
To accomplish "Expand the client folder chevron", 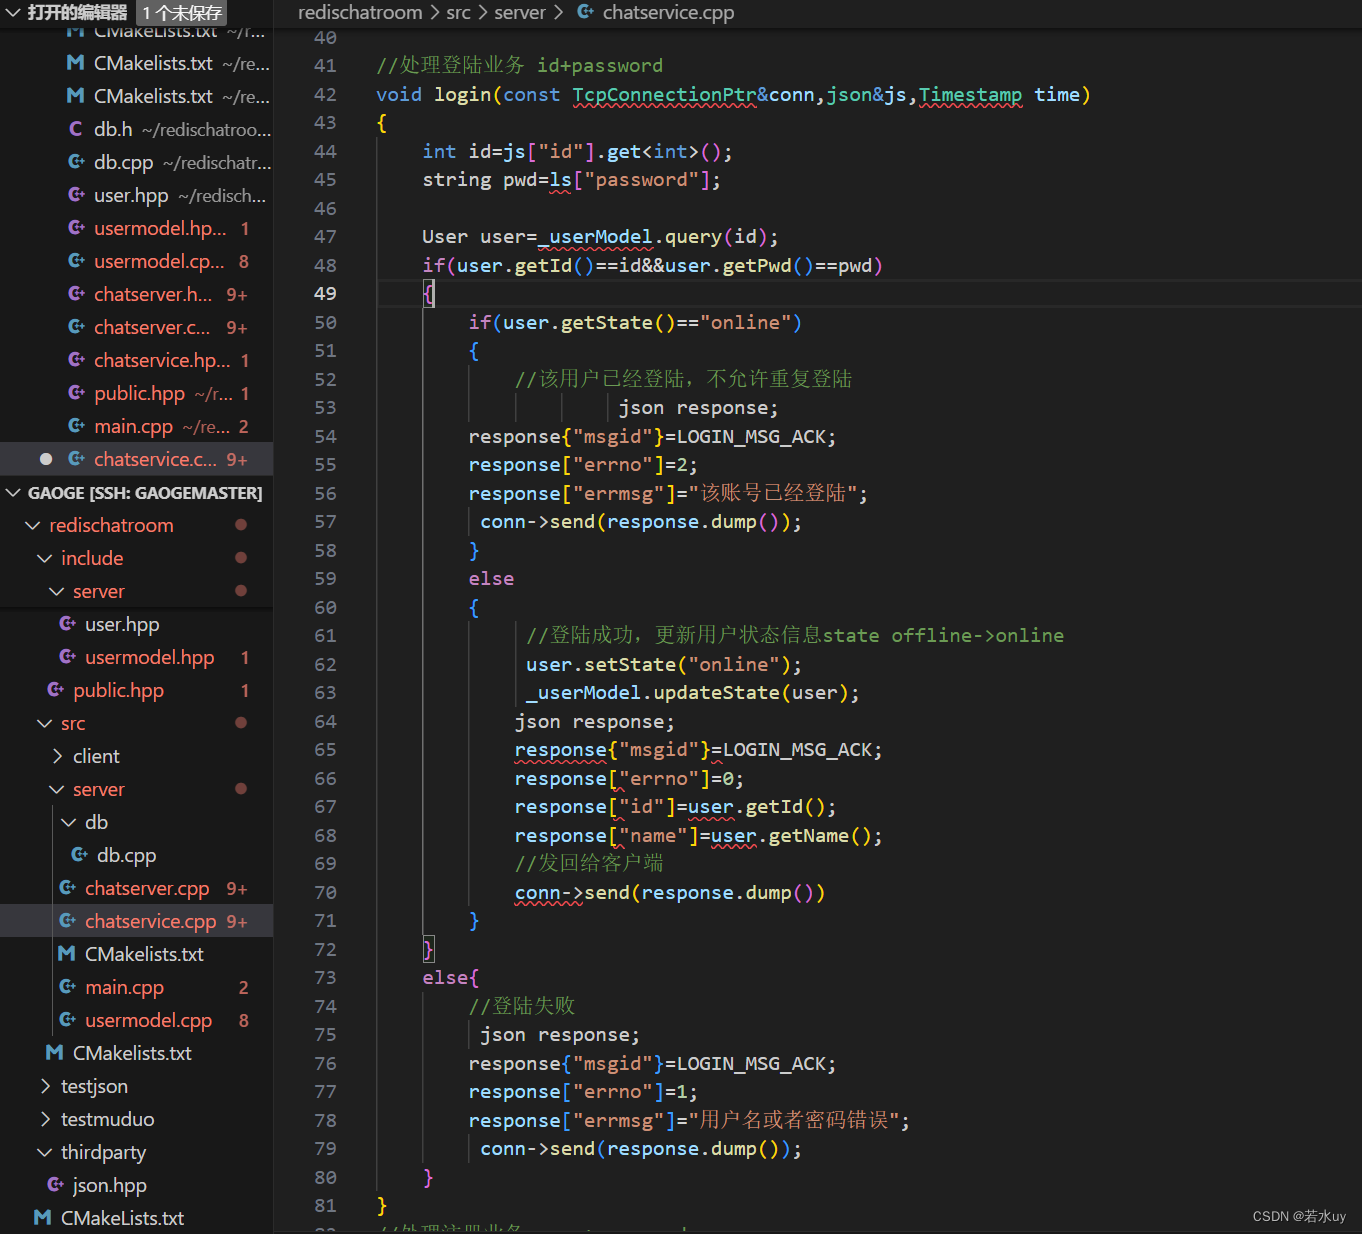I will (57, 757).
